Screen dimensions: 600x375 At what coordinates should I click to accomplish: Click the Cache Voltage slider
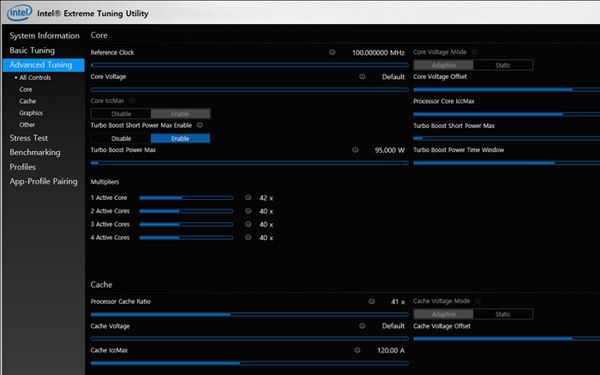(249, 339)
